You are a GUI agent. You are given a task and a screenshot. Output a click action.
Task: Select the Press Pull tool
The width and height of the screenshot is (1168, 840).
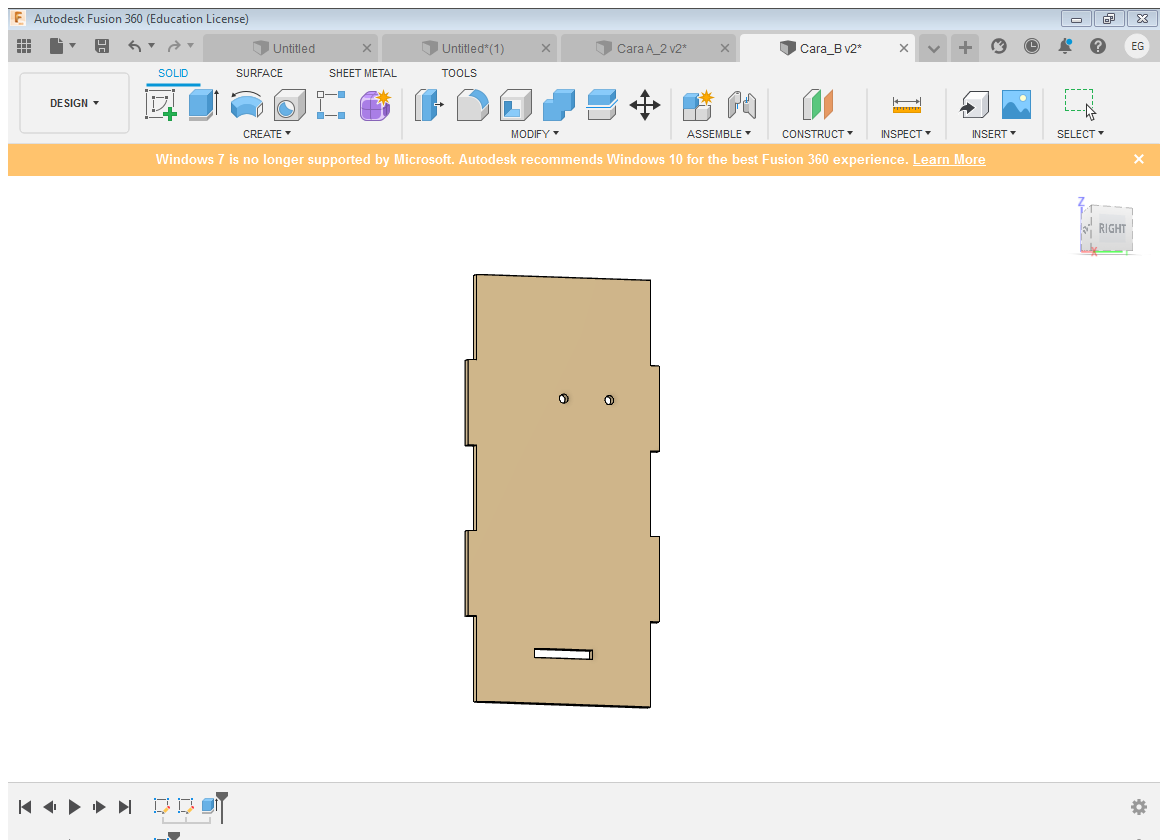pyautogui.click(x=429, y=105)
